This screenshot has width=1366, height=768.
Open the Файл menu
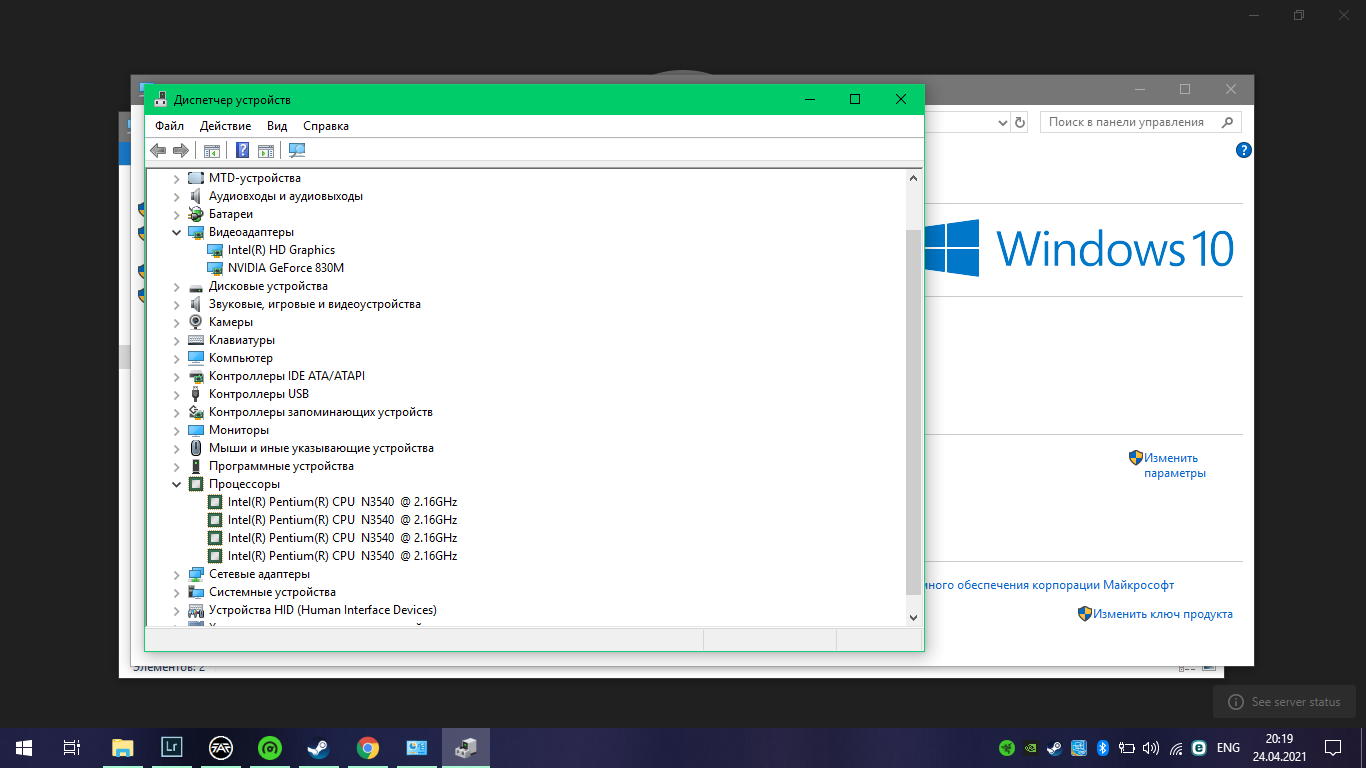[169, 126]
